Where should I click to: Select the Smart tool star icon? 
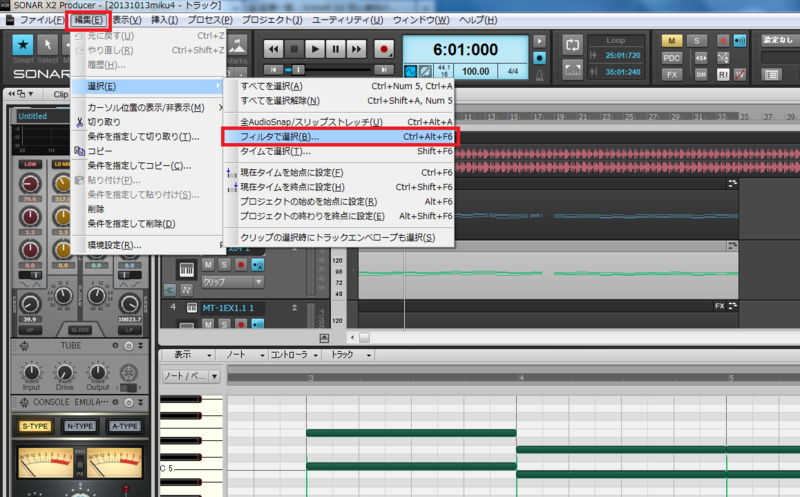point(23,45)
